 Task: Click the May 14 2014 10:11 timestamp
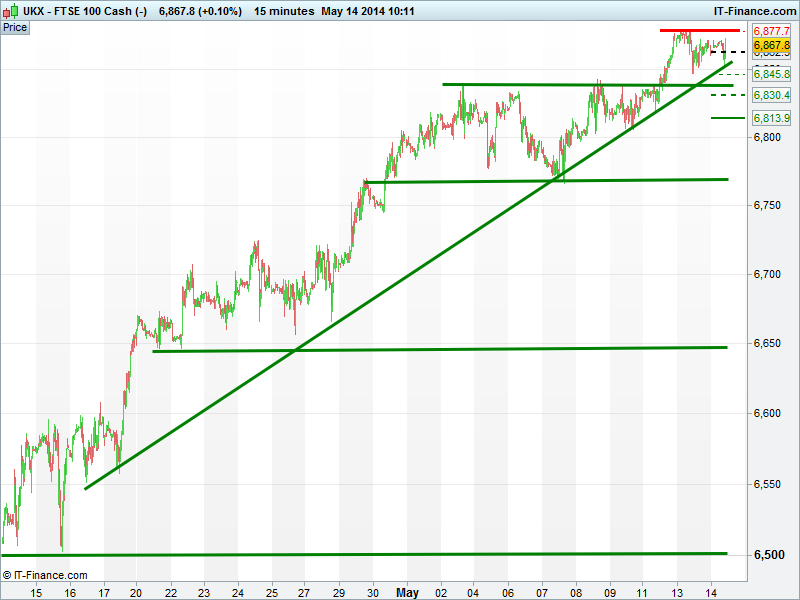(367, 11)
